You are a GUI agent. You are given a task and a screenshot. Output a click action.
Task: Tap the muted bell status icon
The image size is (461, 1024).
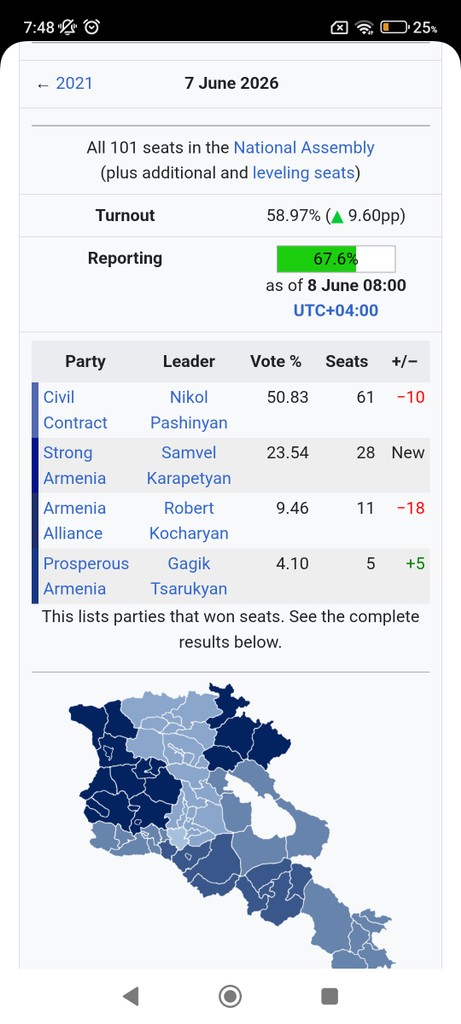67,27
